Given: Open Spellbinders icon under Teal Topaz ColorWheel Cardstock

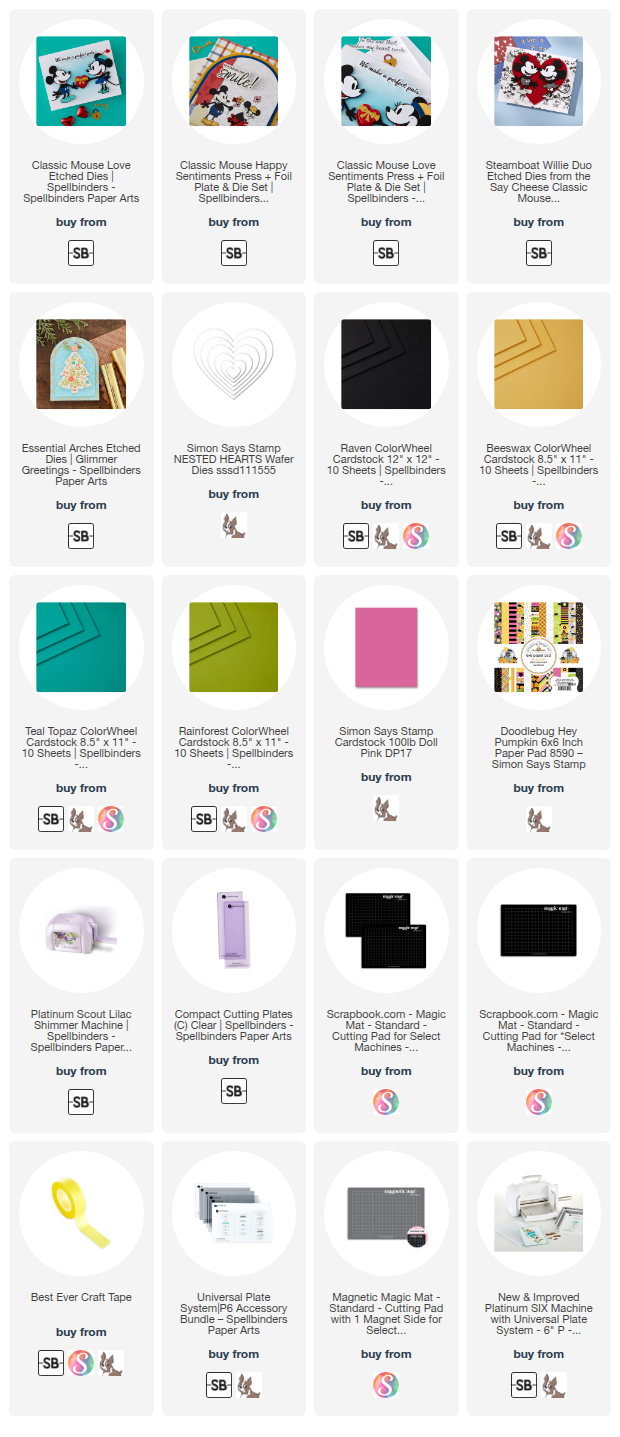Looking at the screenshot, I should (51, 820).
